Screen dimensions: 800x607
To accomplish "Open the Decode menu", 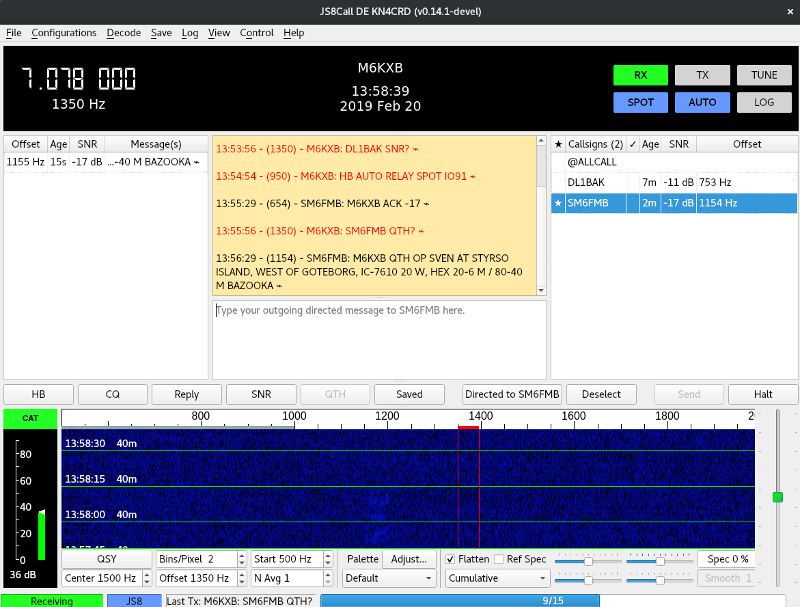I will 124,33.
